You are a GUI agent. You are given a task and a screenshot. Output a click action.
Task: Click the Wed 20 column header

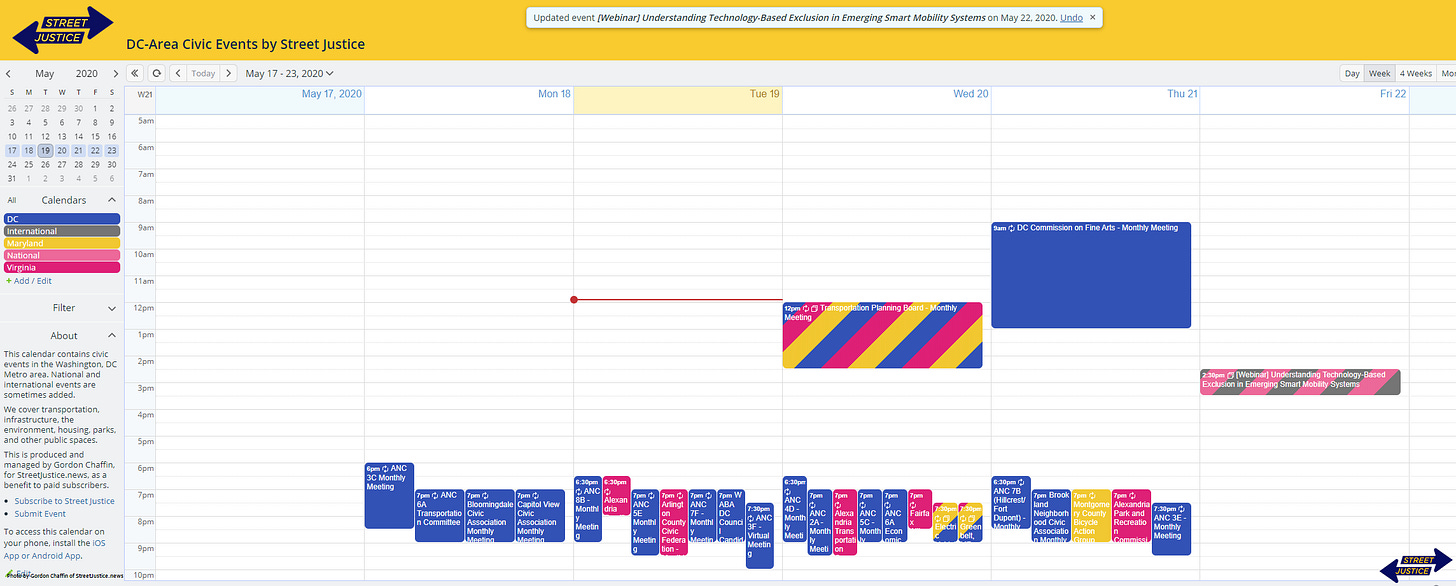tap(970, 94)
